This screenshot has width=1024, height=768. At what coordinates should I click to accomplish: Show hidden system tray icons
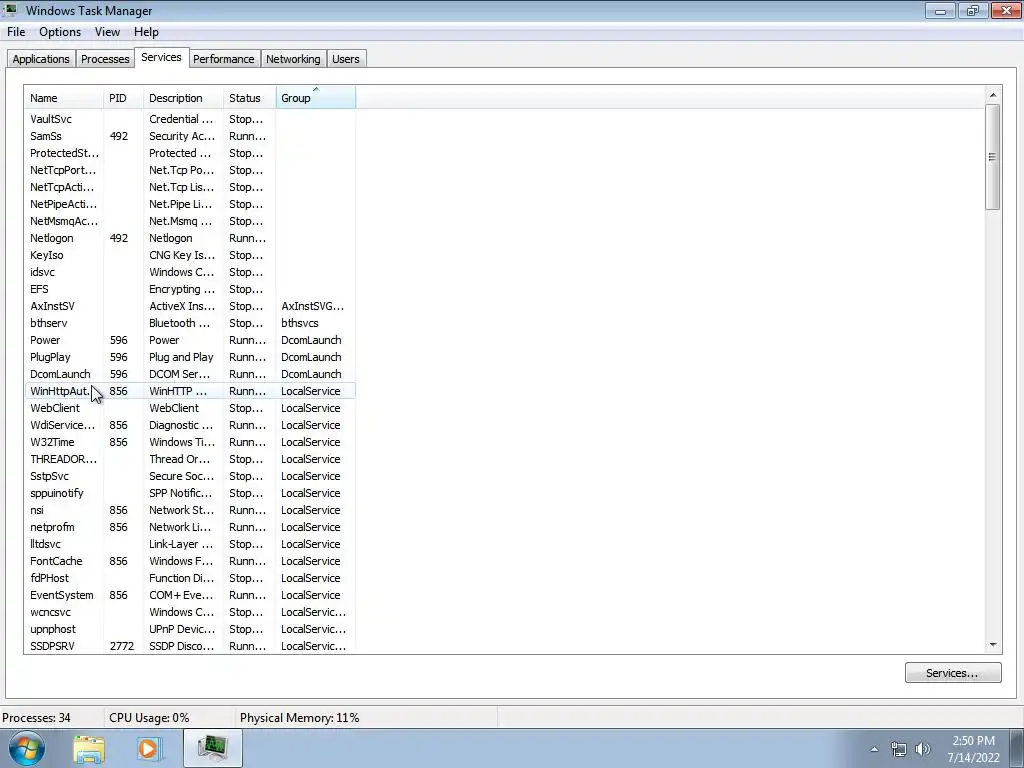[x=874, y=749]
